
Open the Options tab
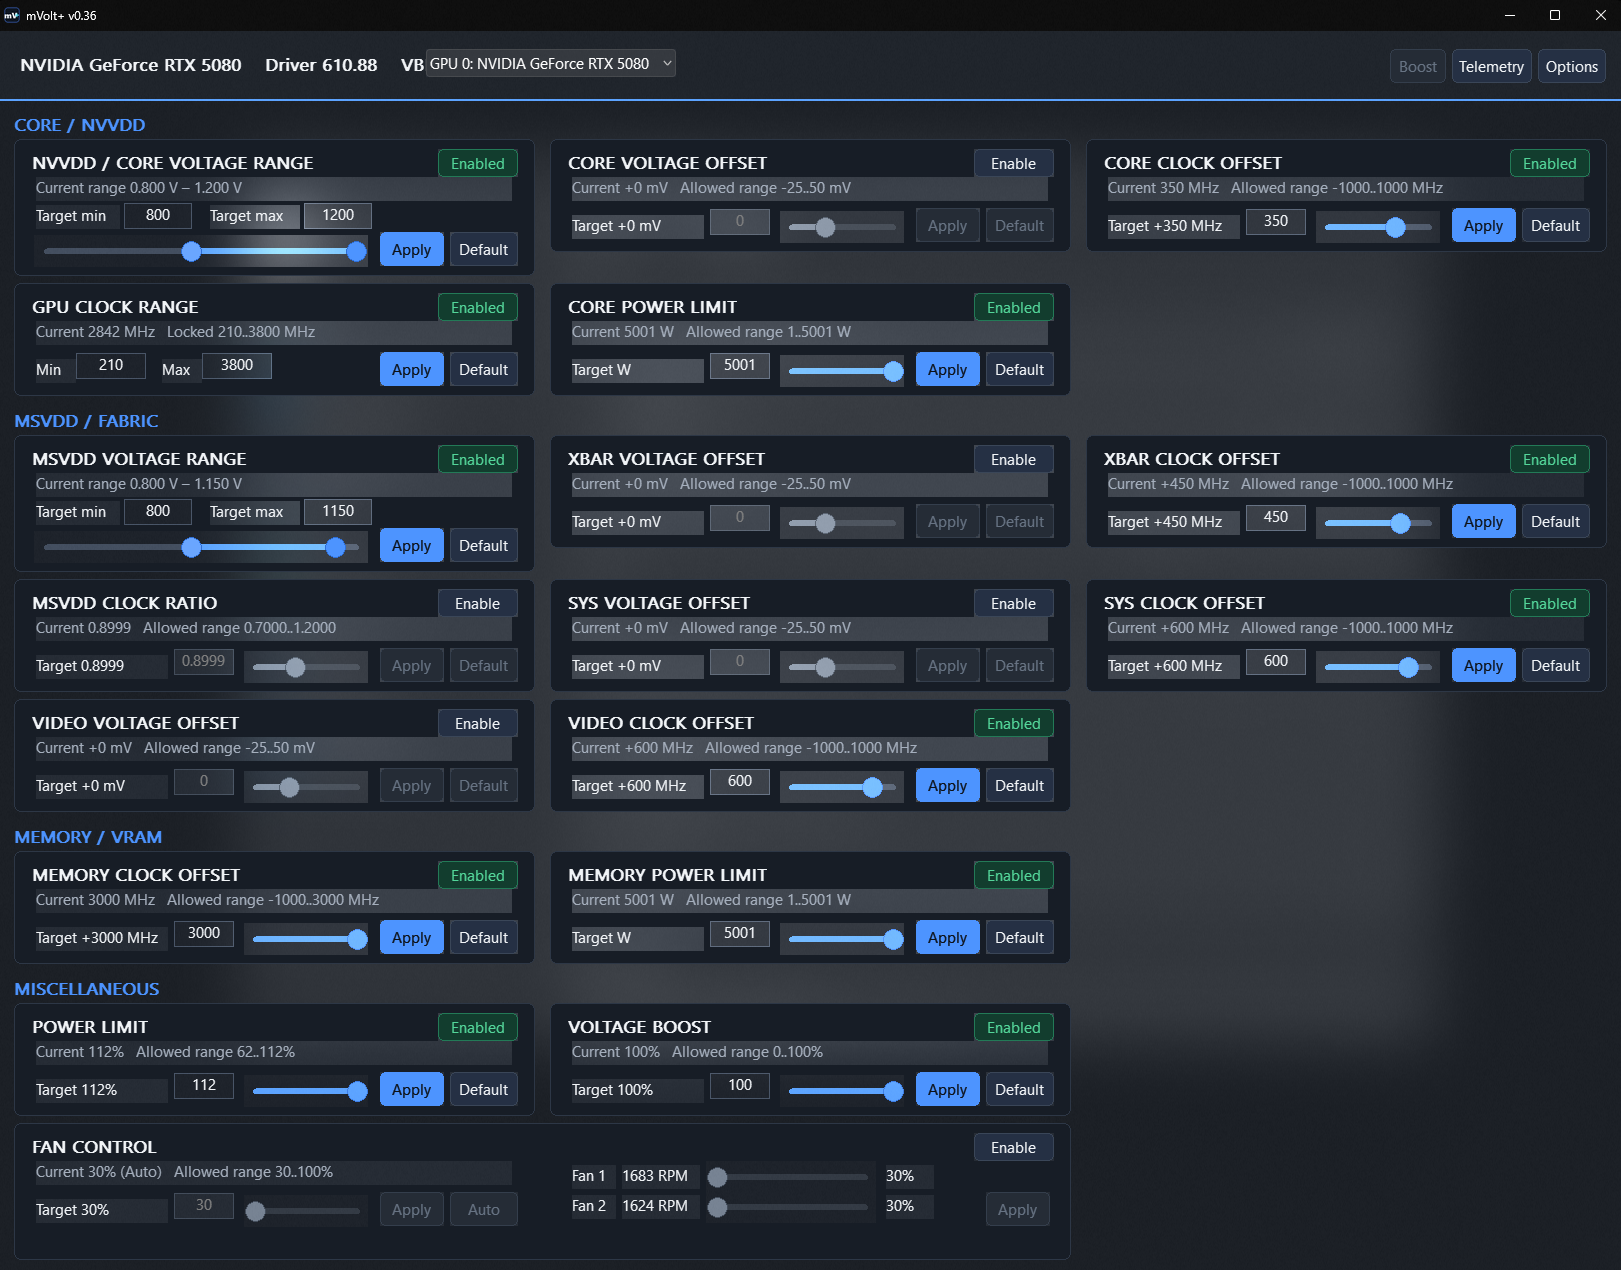tap(1571, 67)
